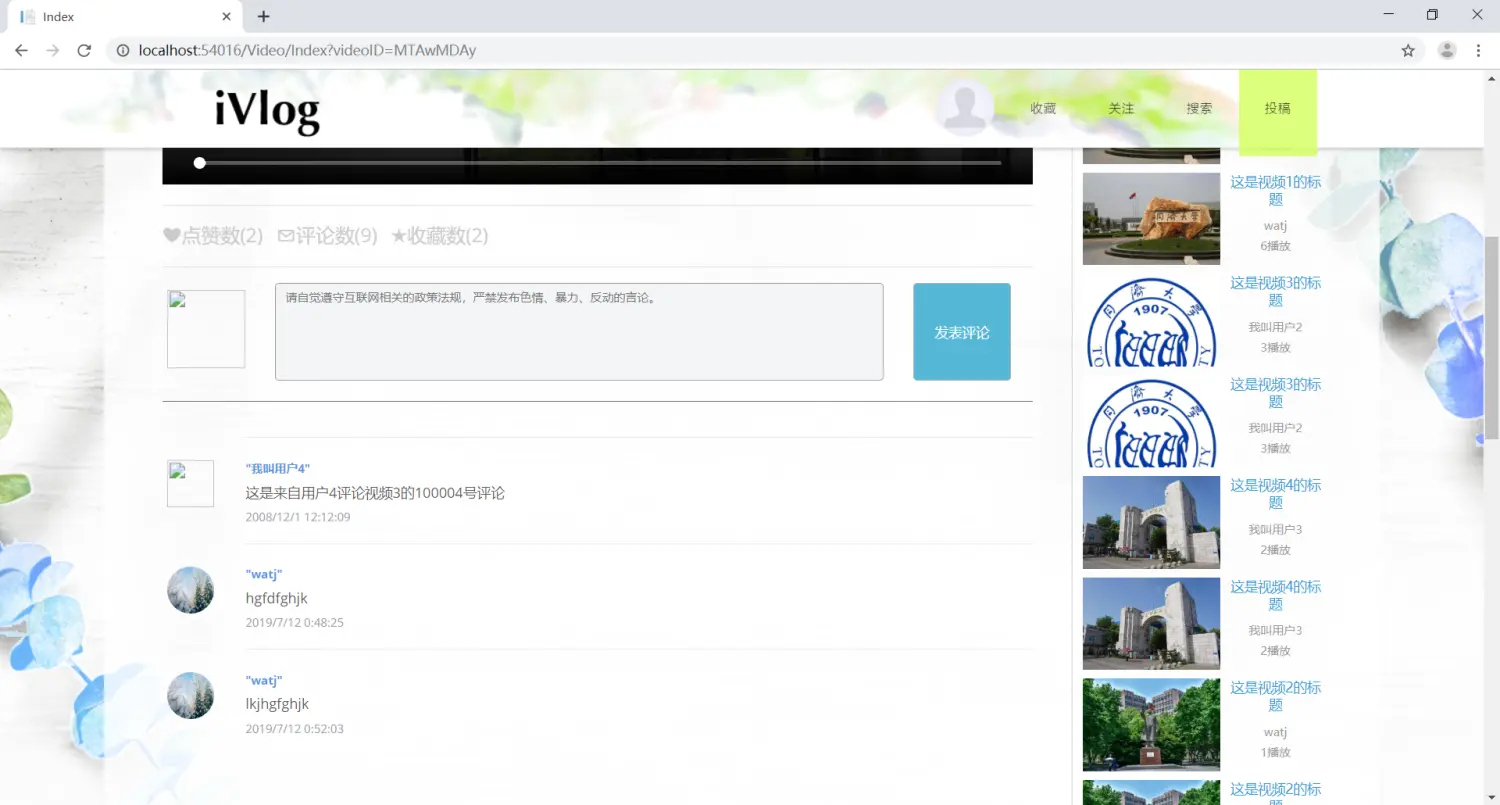Click comment text hgfdfghjk

point(277,598)
